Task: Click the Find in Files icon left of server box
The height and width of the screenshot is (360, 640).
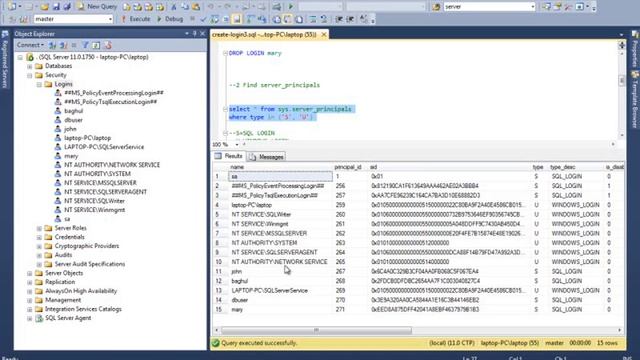Action: pyautogui.click(x=436, y=7)
